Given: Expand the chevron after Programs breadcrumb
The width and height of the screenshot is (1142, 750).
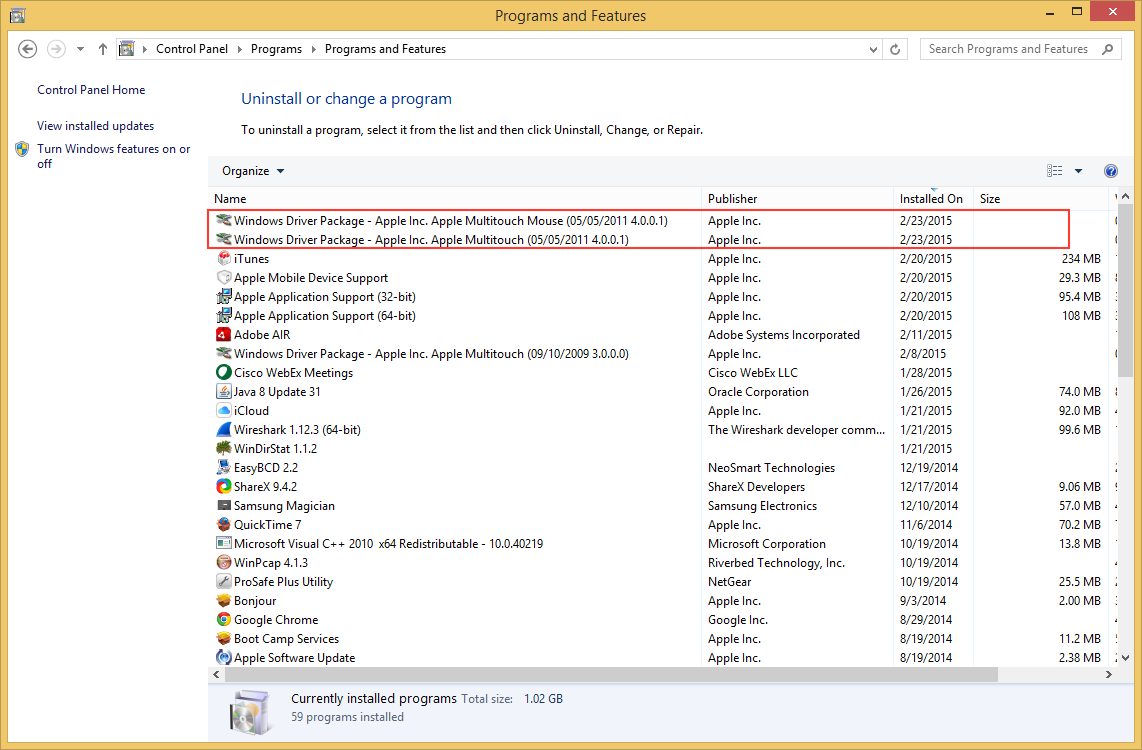Looking at the screenshot, I should [314, 50].
